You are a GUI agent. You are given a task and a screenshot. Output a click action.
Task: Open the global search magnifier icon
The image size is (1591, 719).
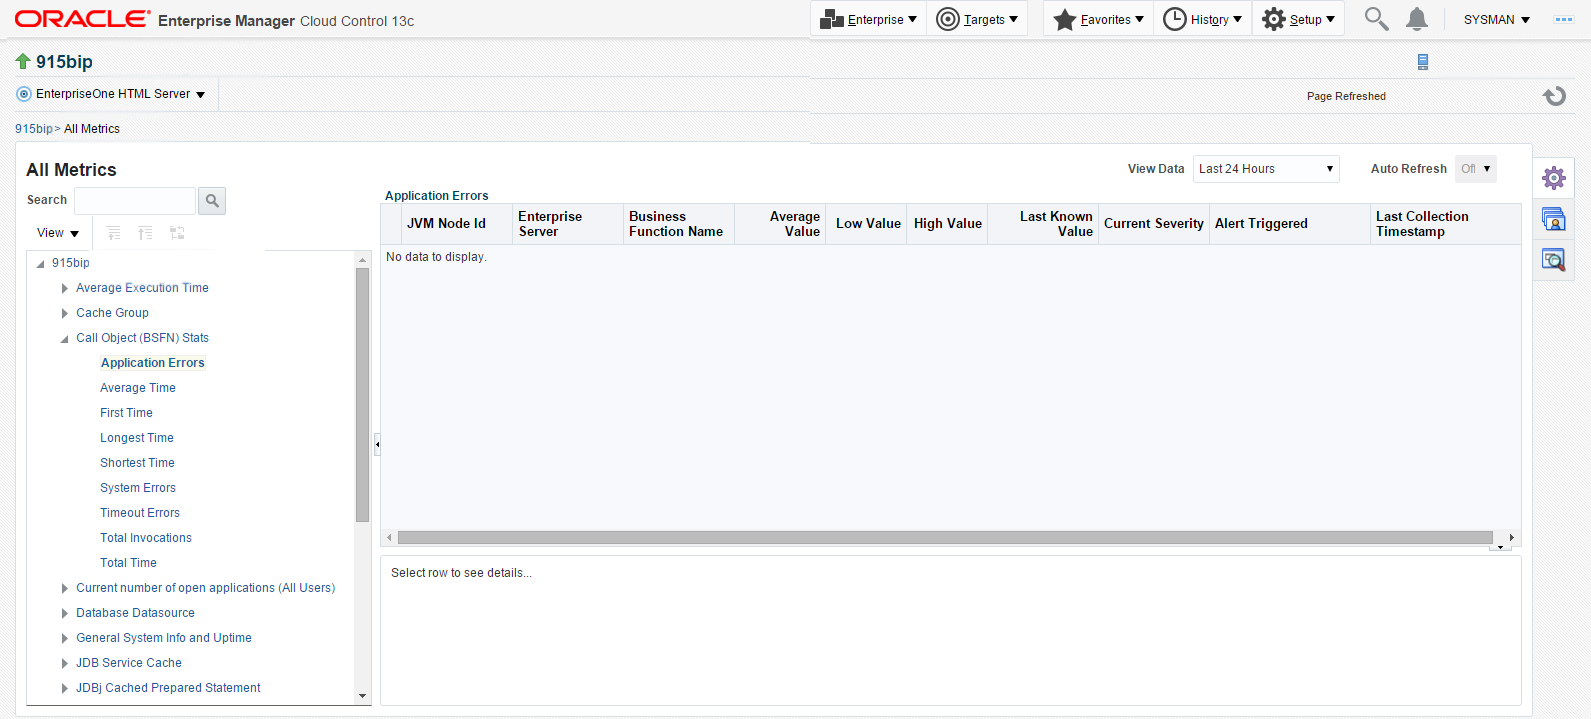[x=1377, y=19]
